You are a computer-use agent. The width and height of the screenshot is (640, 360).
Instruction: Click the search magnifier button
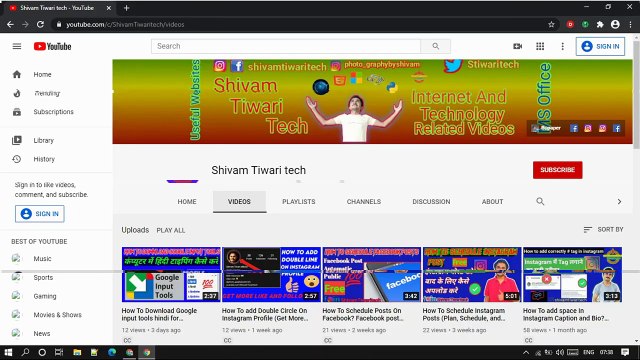pos(436,46)
